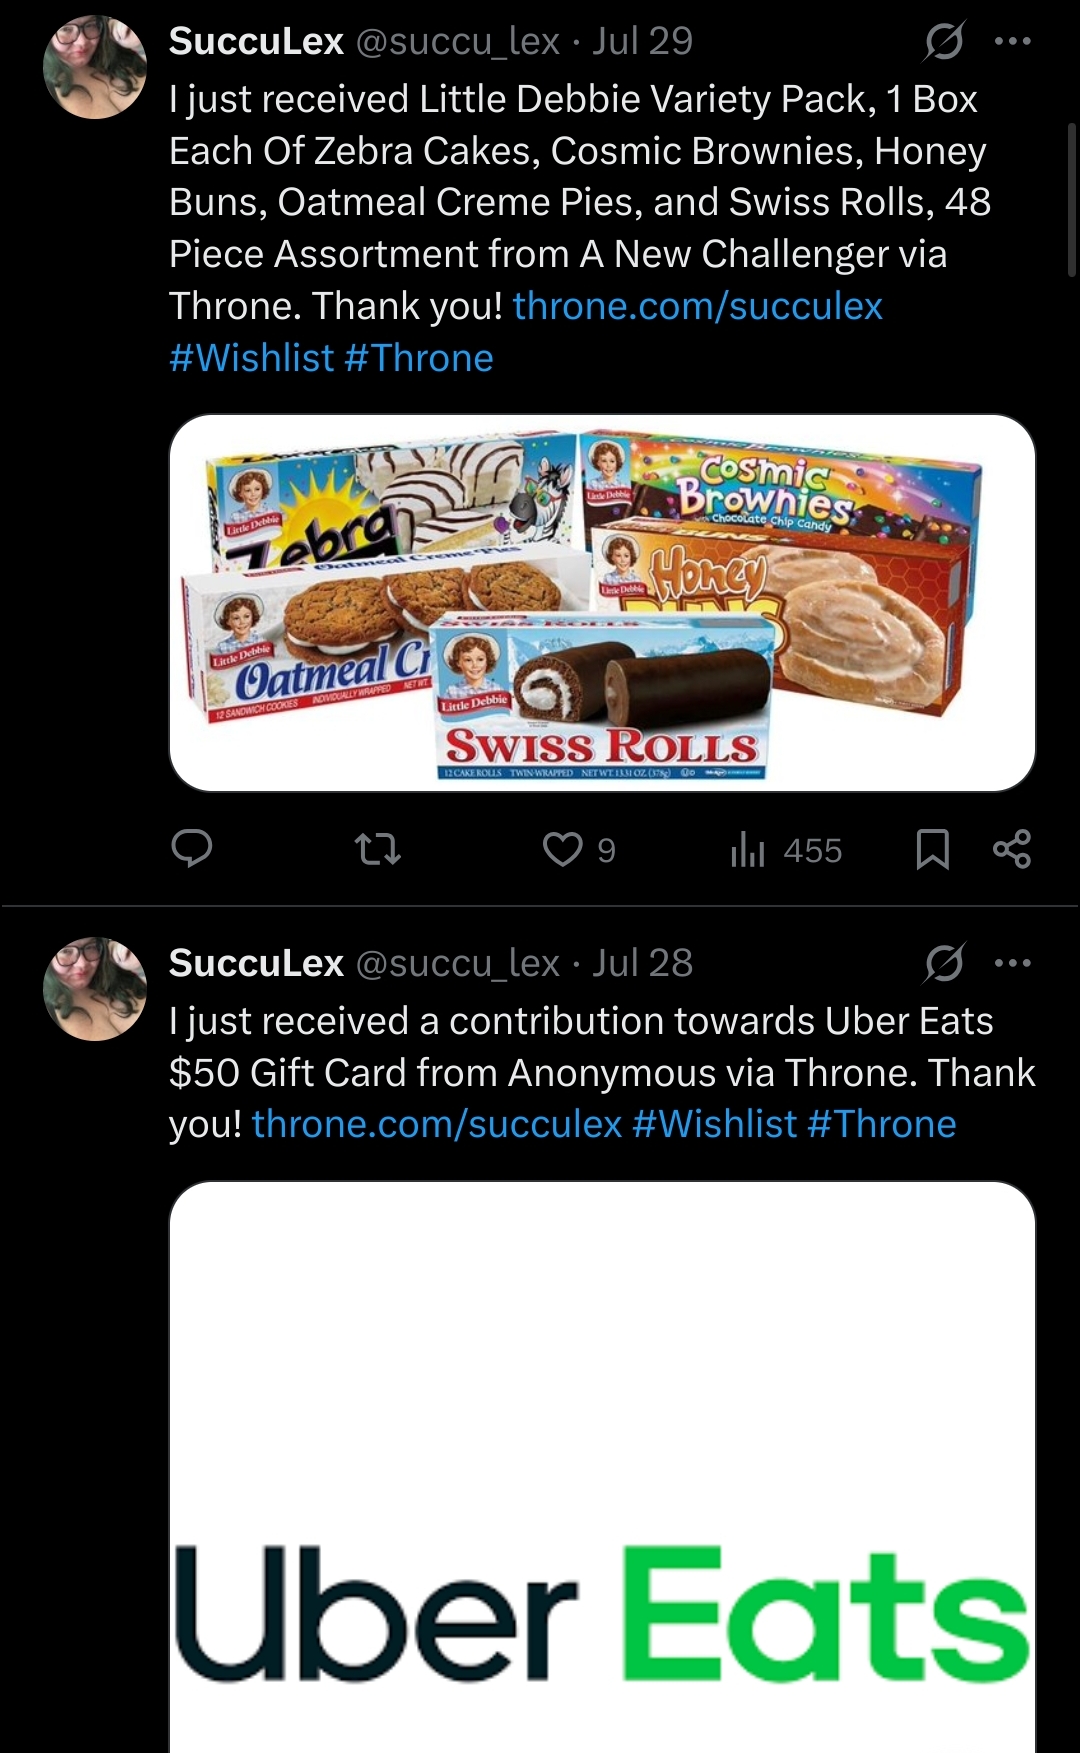The width and height of the screenshot is (1080, 1753).
Task: Open throne.com/succulex link in Little Debbie tweet
Action: 697,306
